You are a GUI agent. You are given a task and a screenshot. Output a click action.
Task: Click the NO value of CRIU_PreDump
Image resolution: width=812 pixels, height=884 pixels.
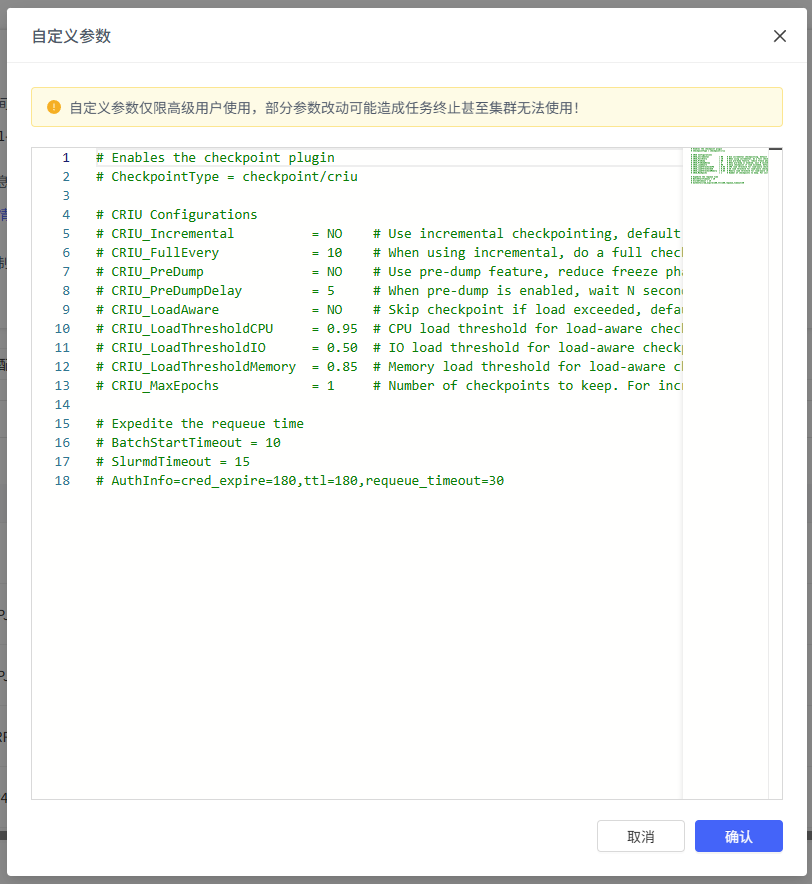[334, 272]
